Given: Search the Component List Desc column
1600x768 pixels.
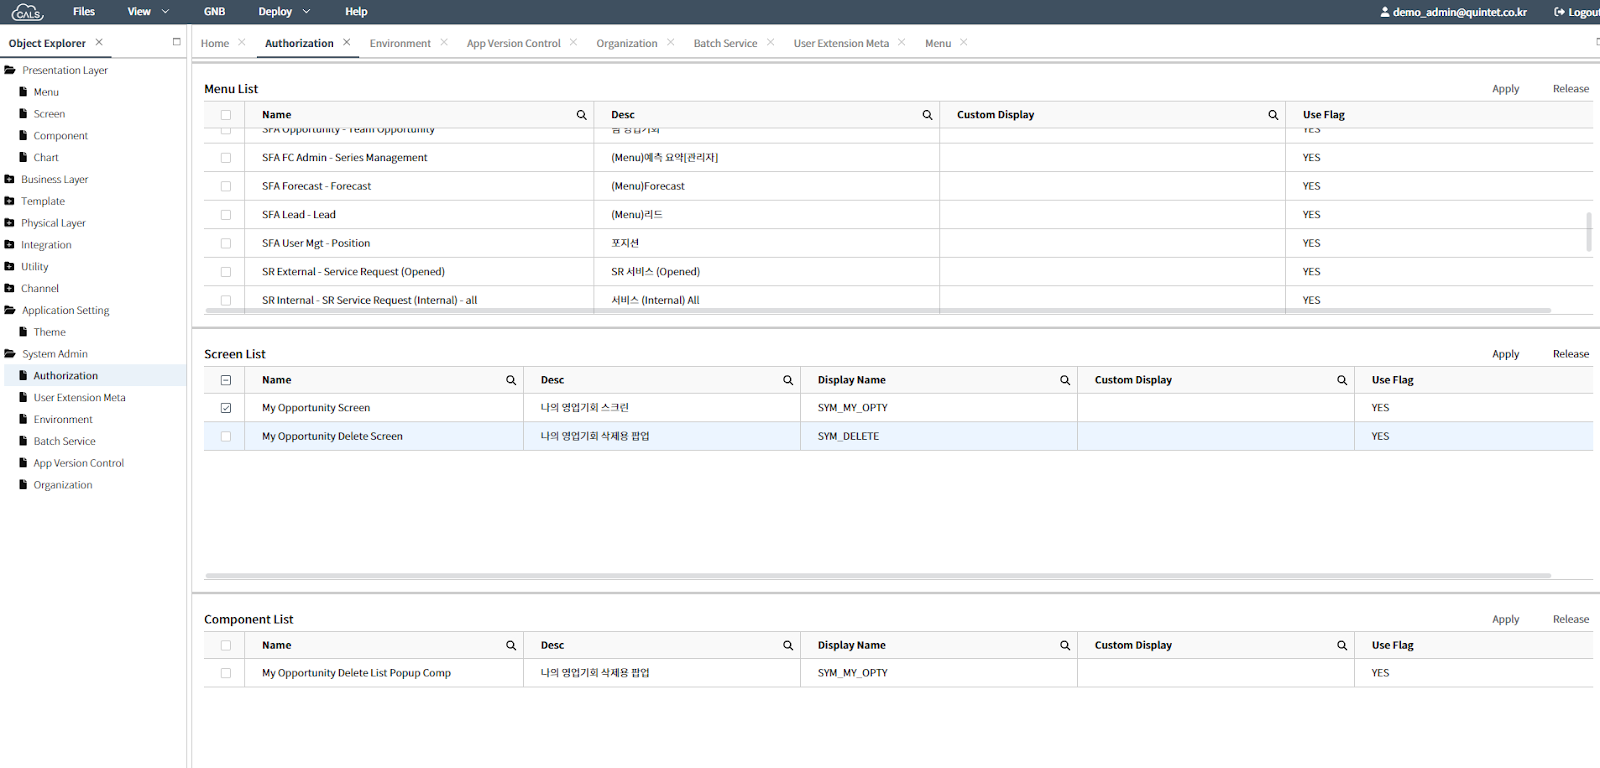Looking at the screenshot, I should pos(788,646).
